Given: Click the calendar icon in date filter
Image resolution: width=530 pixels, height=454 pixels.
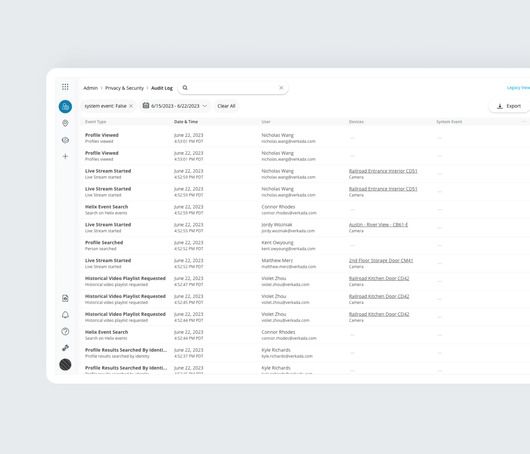Looking at the screenshot, I should (x=146, y=105).
